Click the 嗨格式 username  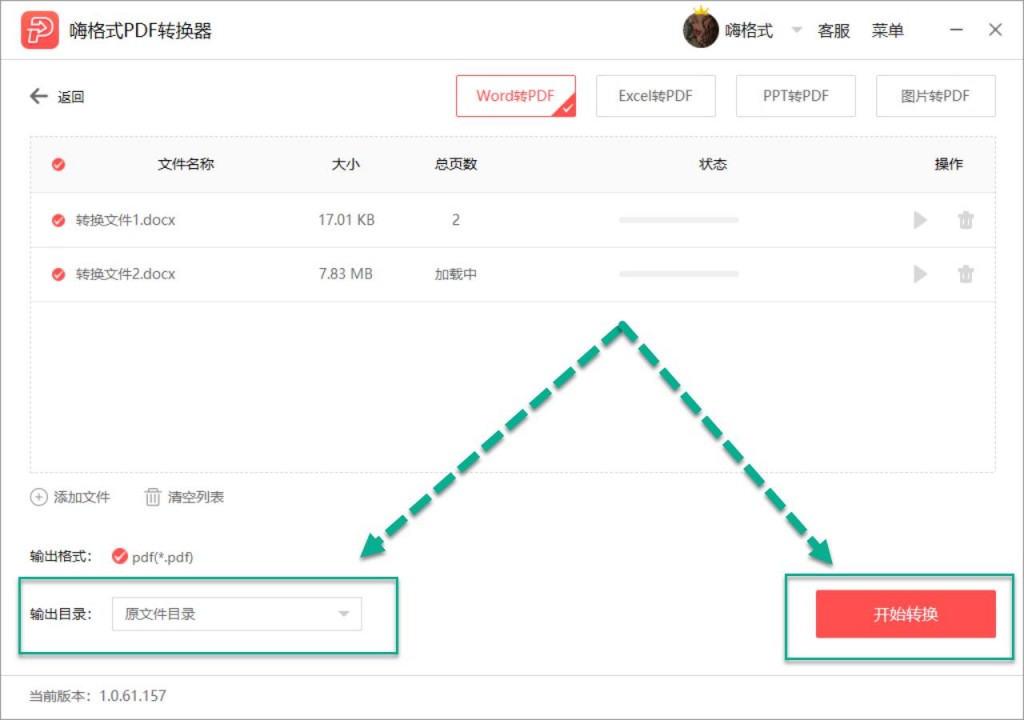click(x=749, y=31)
